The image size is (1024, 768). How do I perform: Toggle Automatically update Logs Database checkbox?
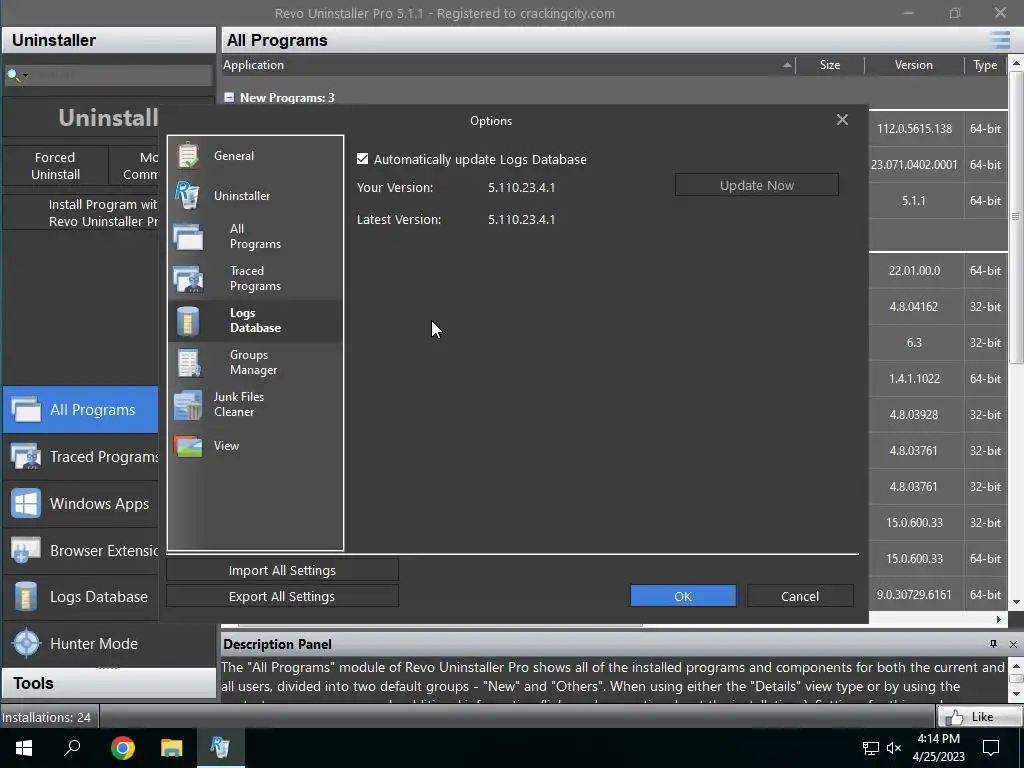click(x=362, y=159)
